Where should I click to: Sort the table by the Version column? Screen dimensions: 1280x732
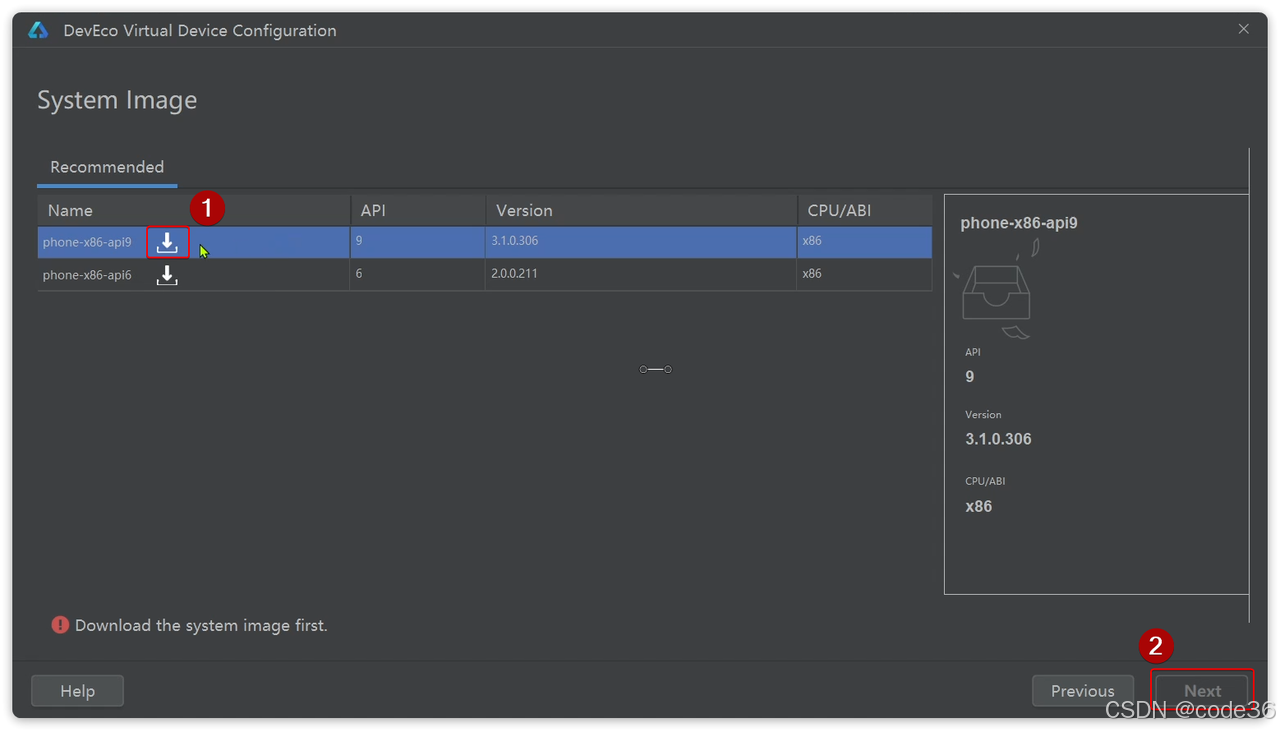[640, 210]
